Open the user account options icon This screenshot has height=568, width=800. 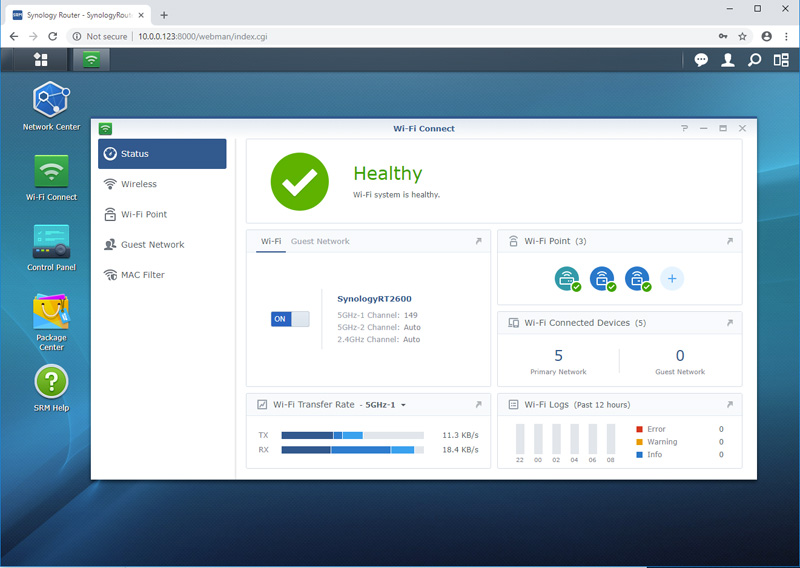click(x=728, y=60)
